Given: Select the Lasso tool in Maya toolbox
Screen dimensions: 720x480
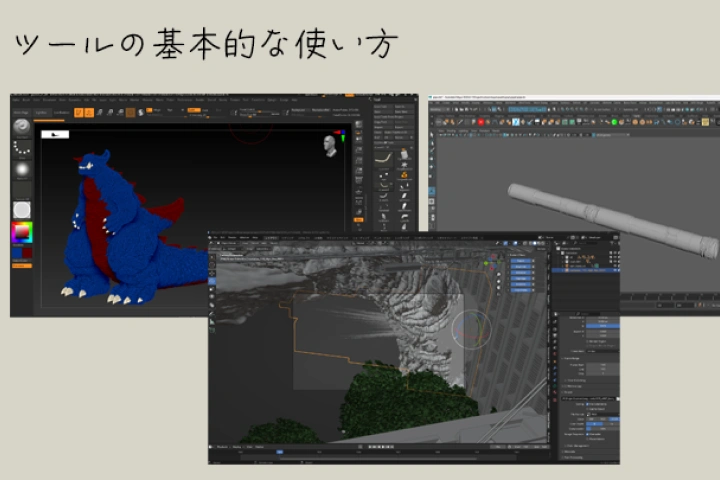Looking at the screenshot, I should (x=431, y=143).
